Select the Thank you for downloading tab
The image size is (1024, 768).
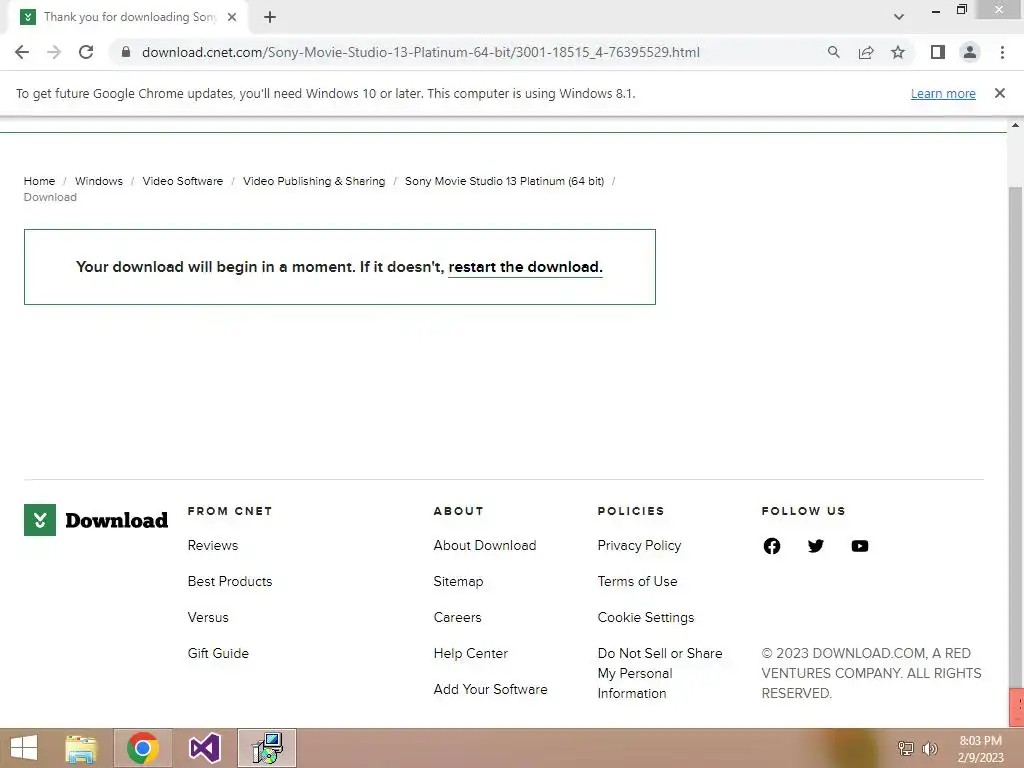[x=129, y=17]
